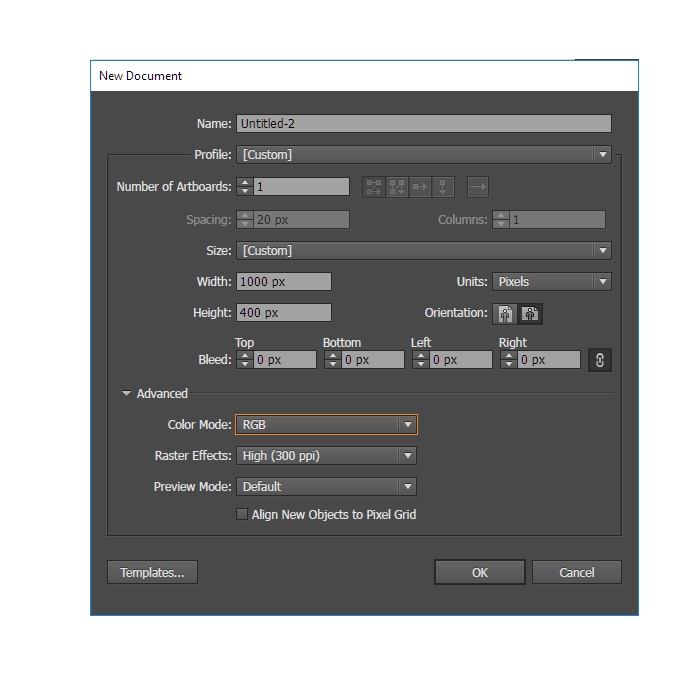Click the Number of Artboards stepper arrows

[x=245, y=186]
